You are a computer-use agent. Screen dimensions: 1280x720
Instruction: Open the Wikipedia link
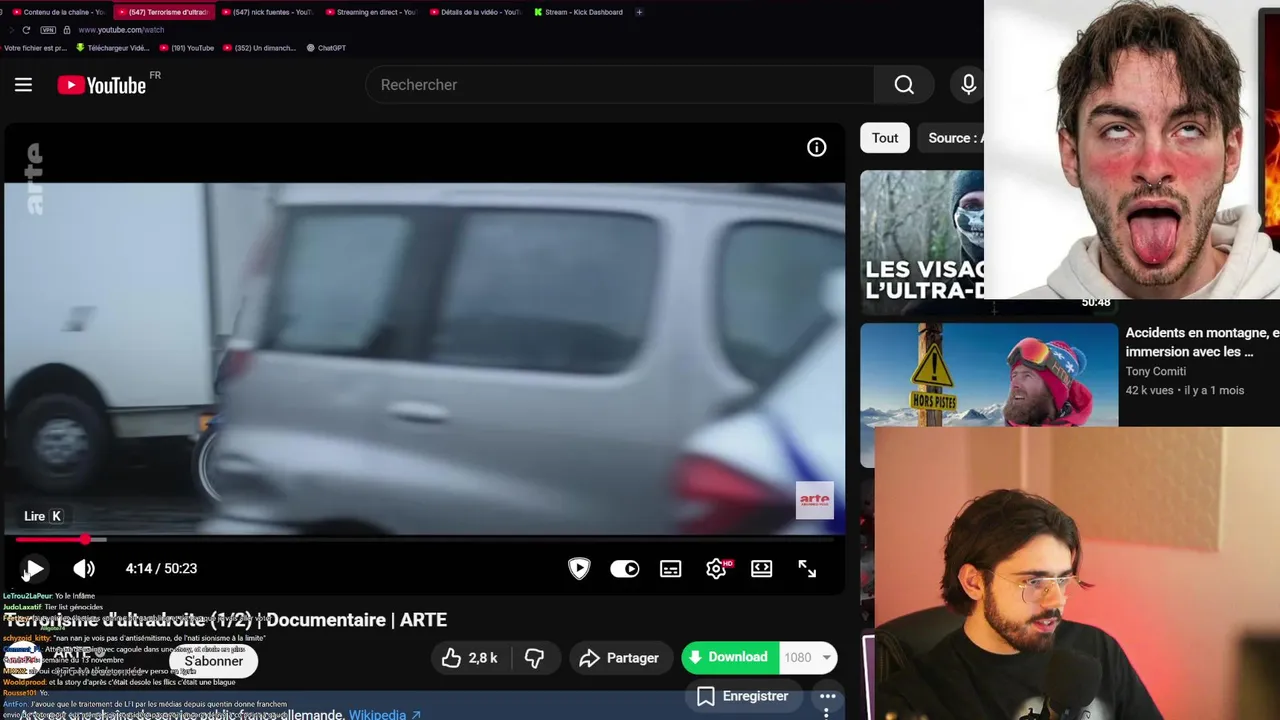[385, 714]
